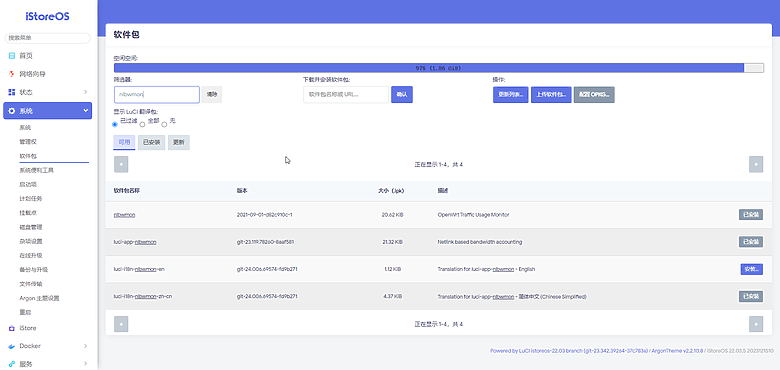780x370 pixels.
Task: Select the 无 radio option
Action: pyautogui.click(x=164, y=124)
